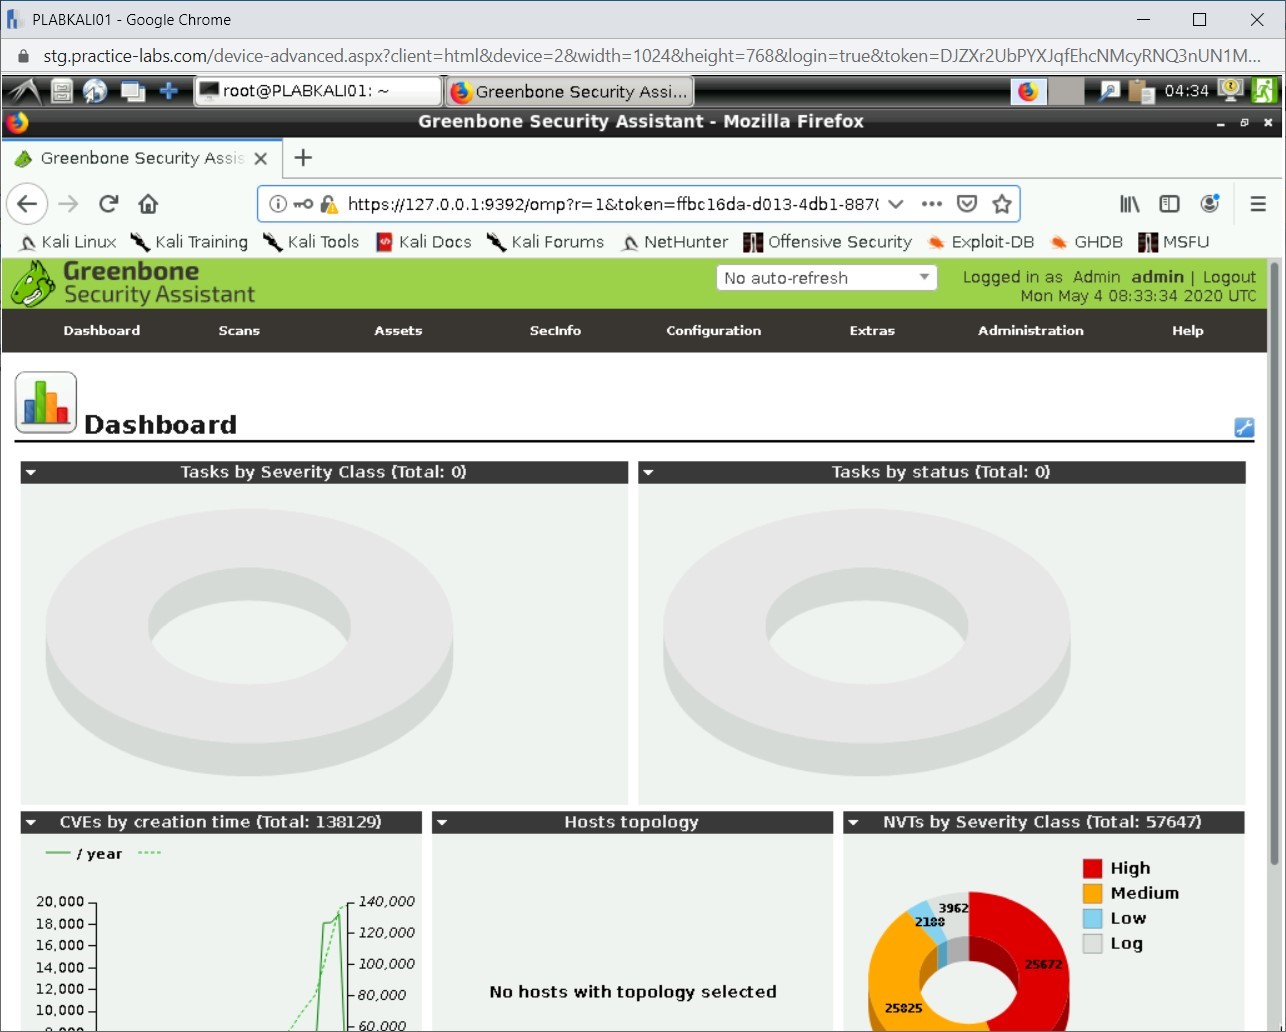Viewport: 1286px width, 1032px height.
Task: Open the Firefox hamburger menu
Action: pyautogui.click(x=1258, y=204)
